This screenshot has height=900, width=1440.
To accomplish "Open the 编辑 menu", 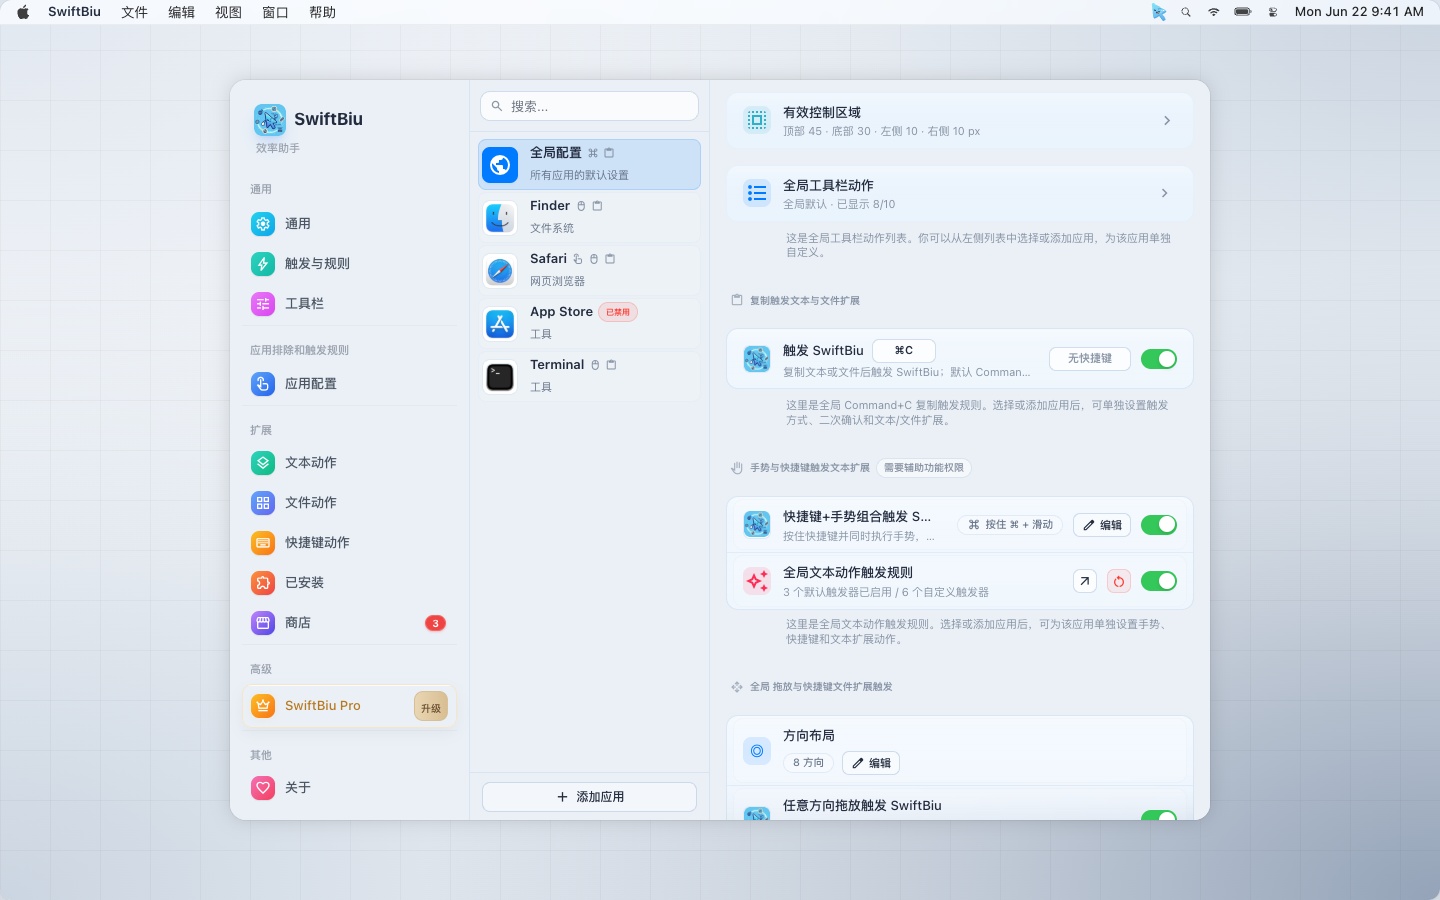I will tap(181, 12).
